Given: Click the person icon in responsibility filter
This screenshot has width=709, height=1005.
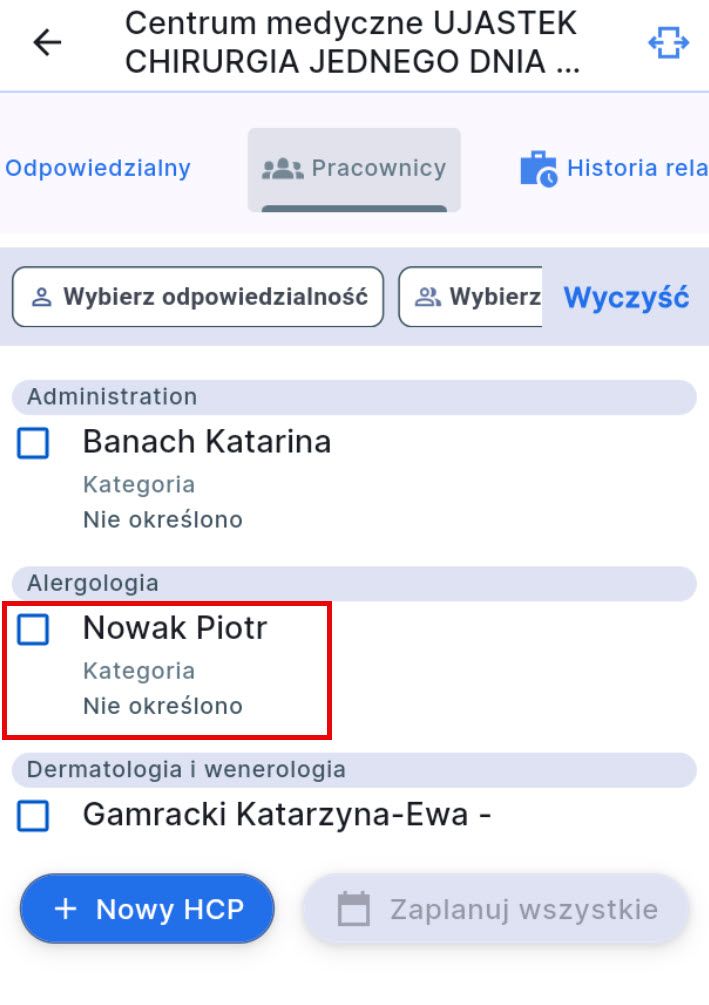Looking at the screenshot, I should pos(42,297).
